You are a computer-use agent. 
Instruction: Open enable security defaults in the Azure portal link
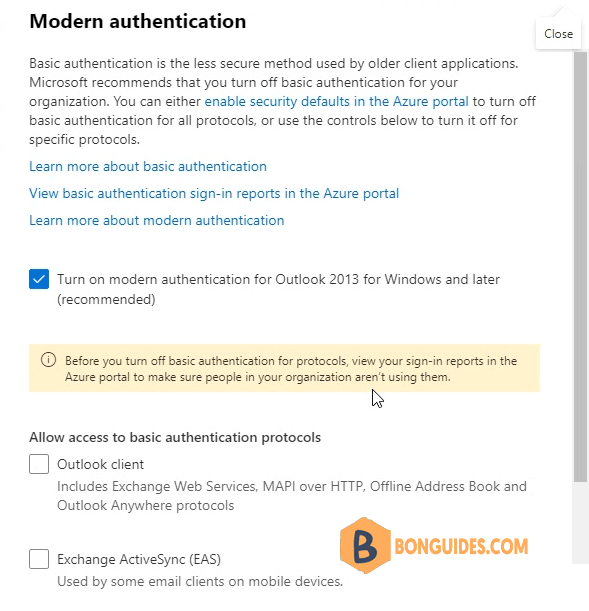337,101
